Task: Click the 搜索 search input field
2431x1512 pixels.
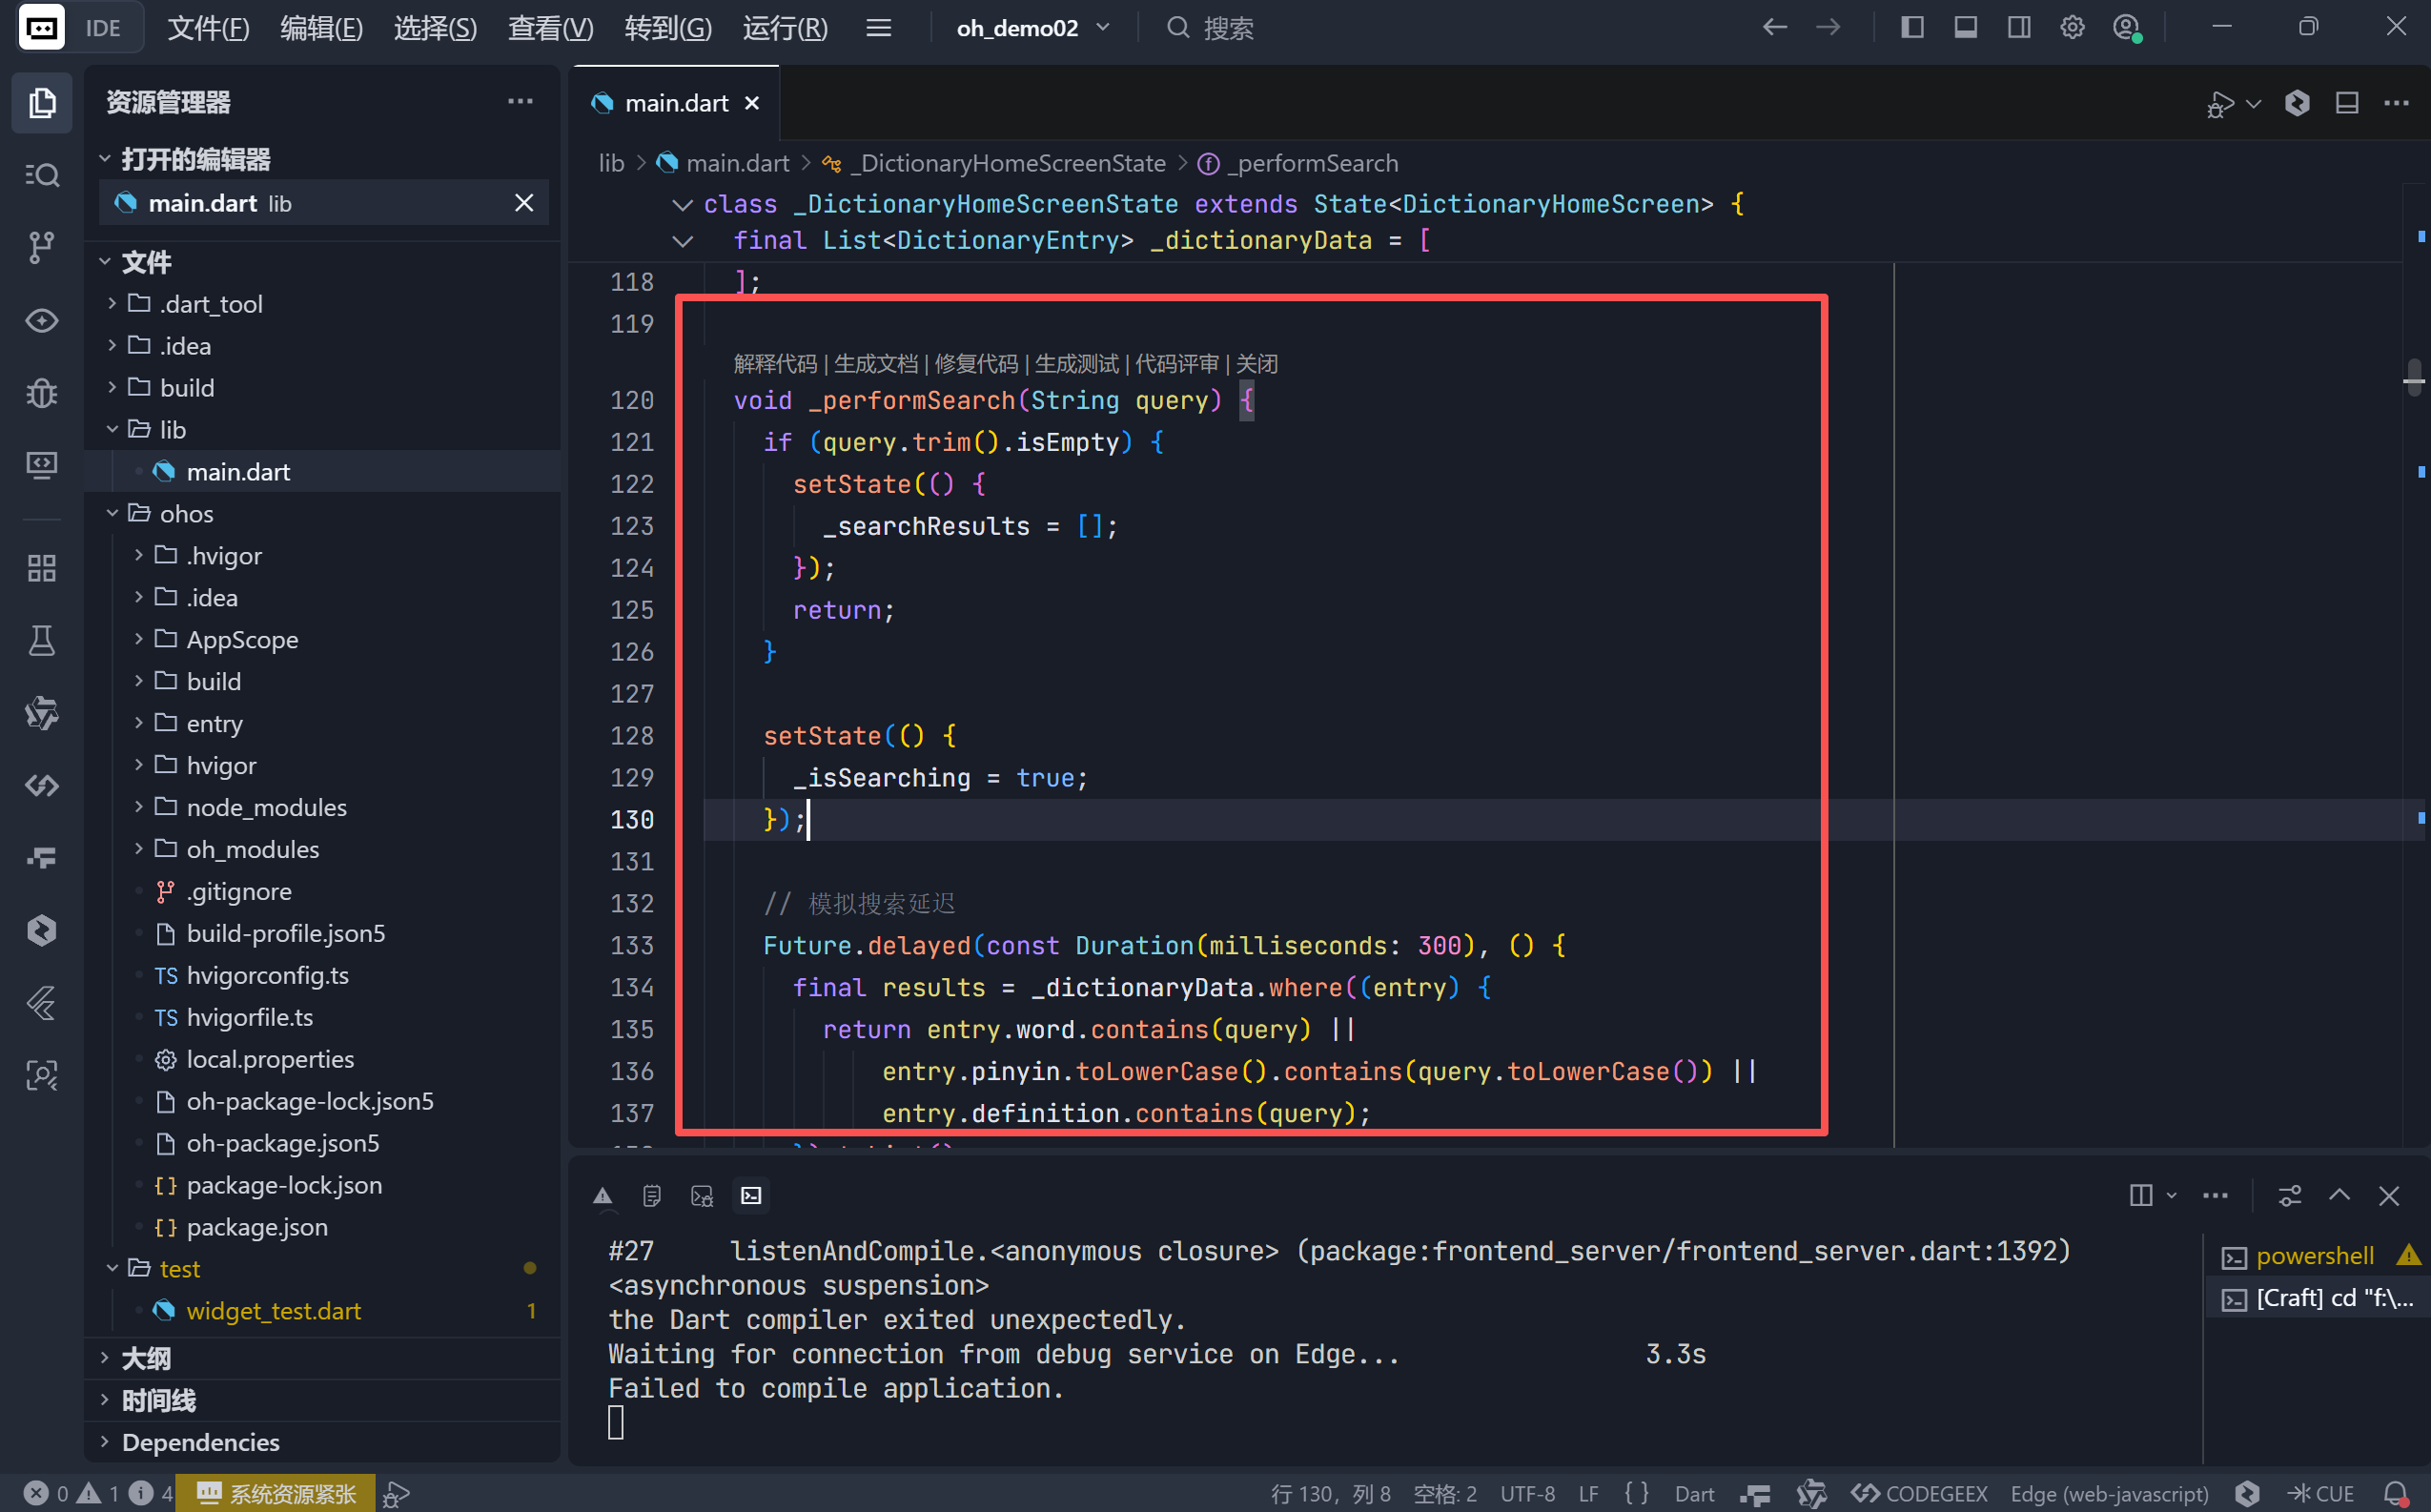Action: pos(1228,28)
